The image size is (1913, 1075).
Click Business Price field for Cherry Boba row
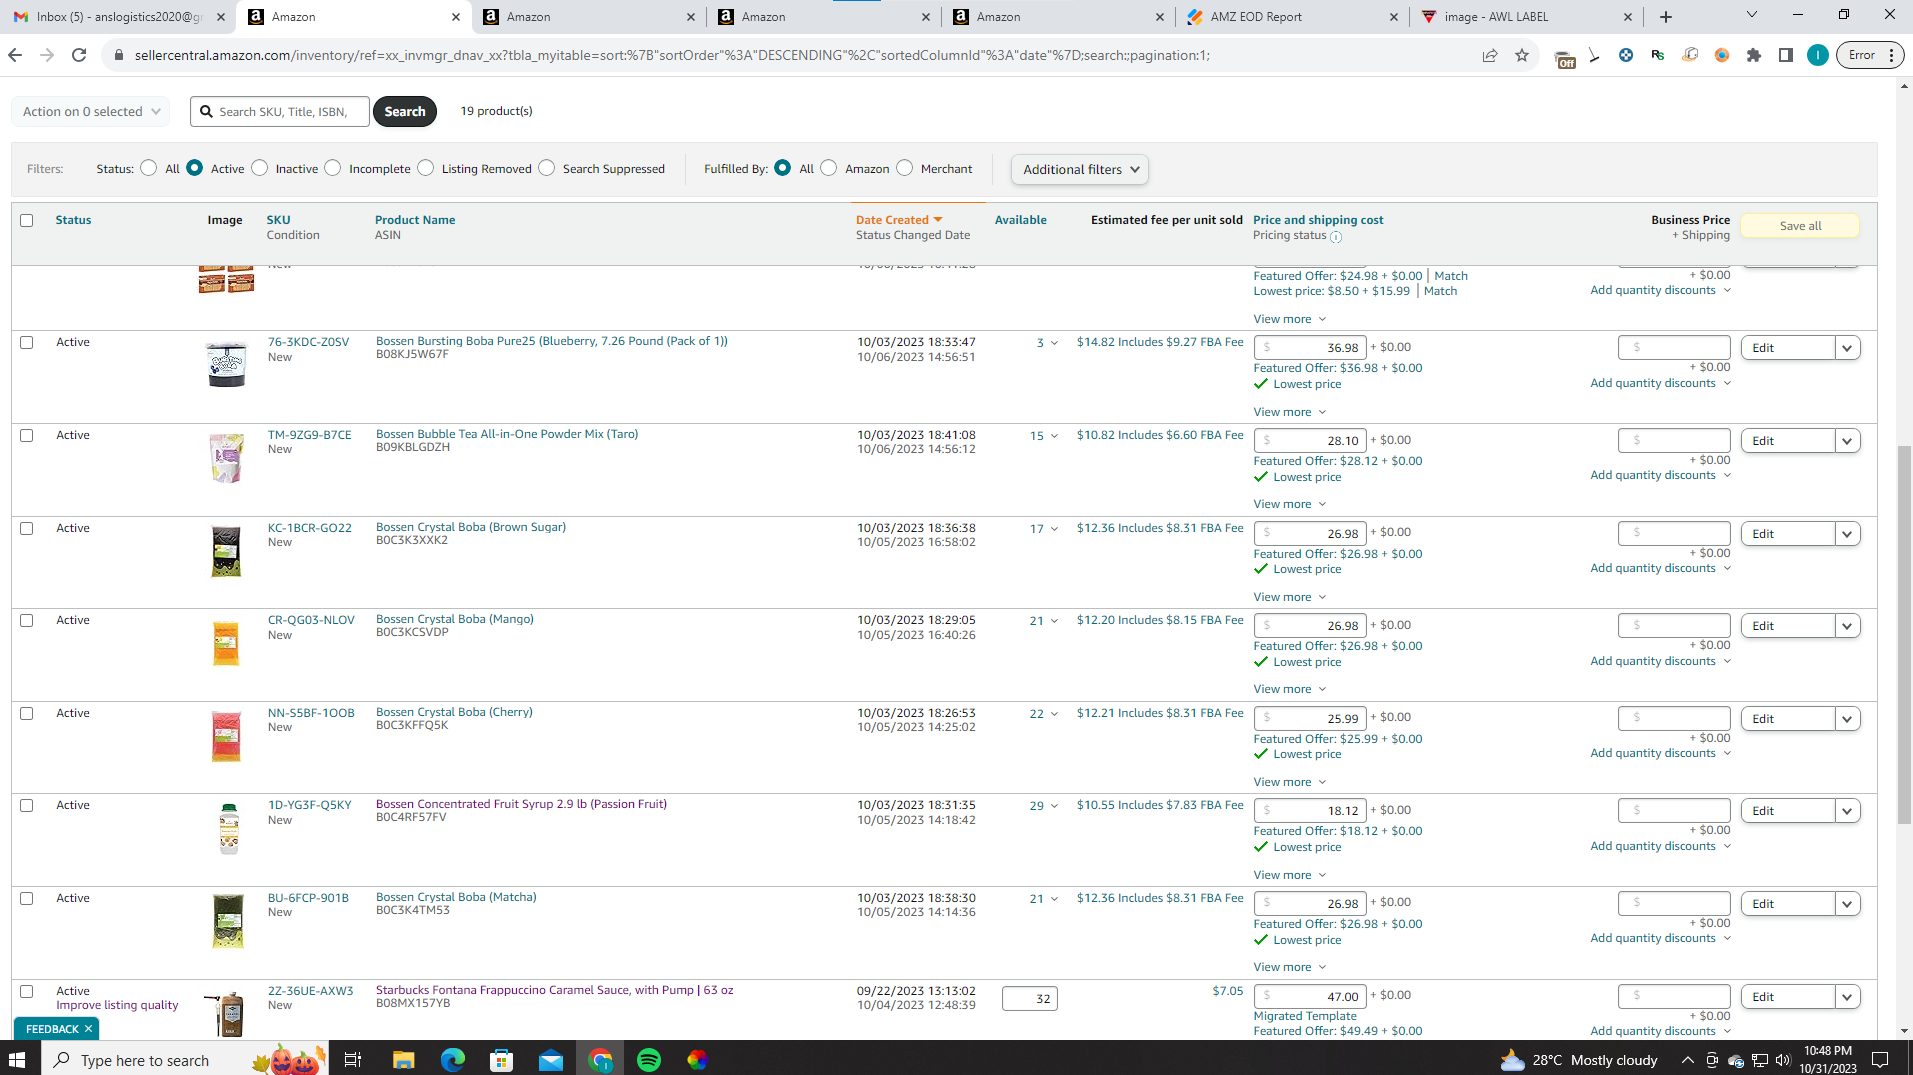point(1674,718)
